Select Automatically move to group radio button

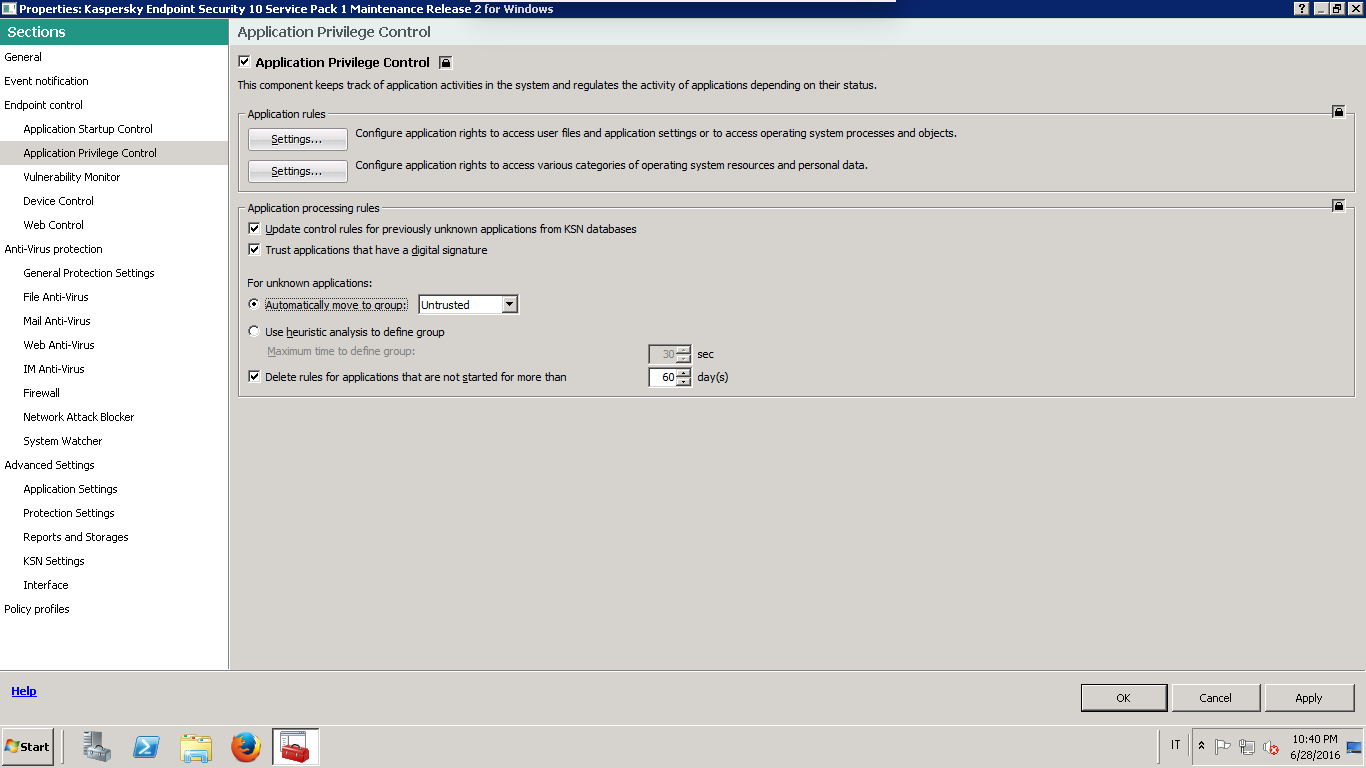tap(254, 304)
